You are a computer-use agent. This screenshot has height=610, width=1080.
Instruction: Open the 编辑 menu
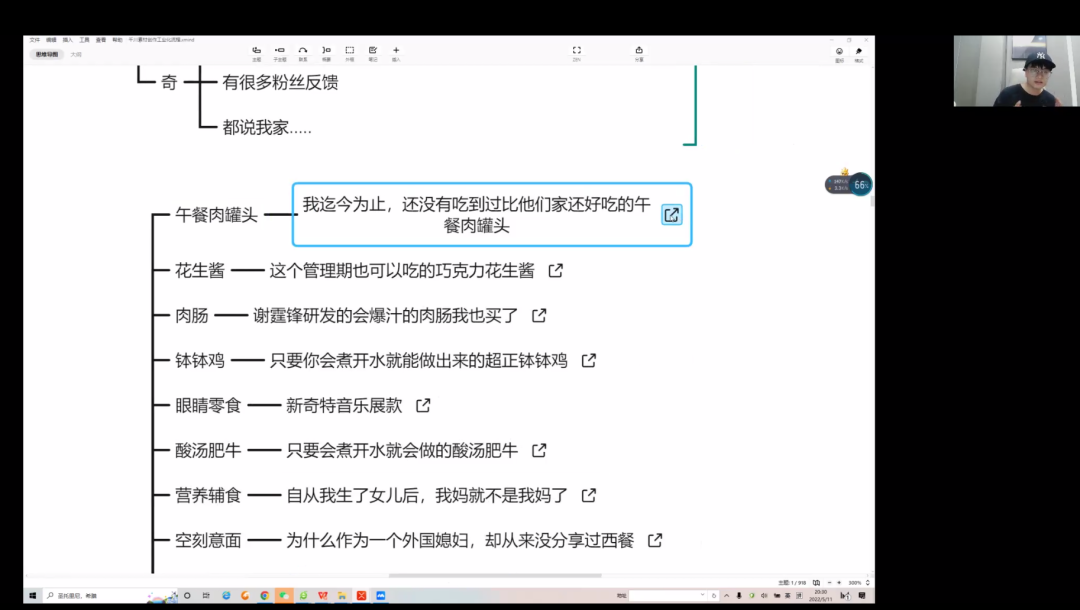(x=51, y=40)
